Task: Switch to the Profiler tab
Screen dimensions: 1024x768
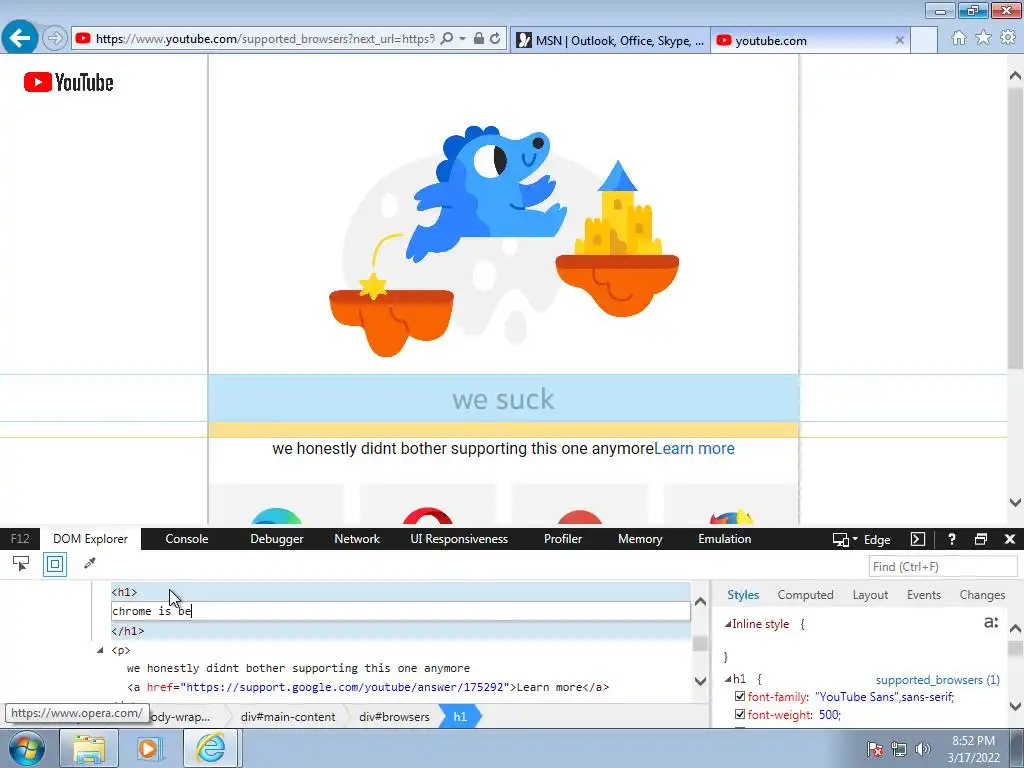Action: pyautogui.click(x=563, y=539)
